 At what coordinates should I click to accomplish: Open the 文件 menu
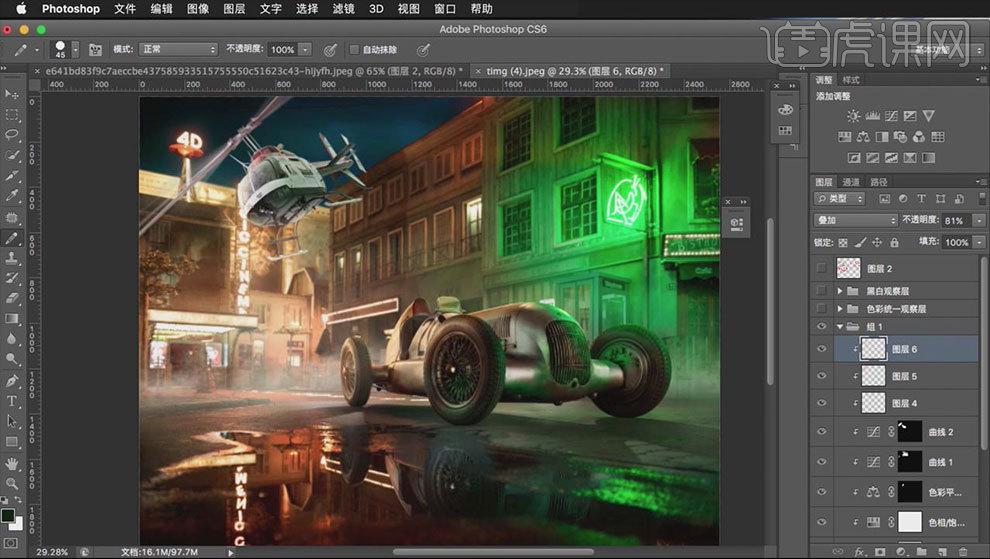coord(125,9)
